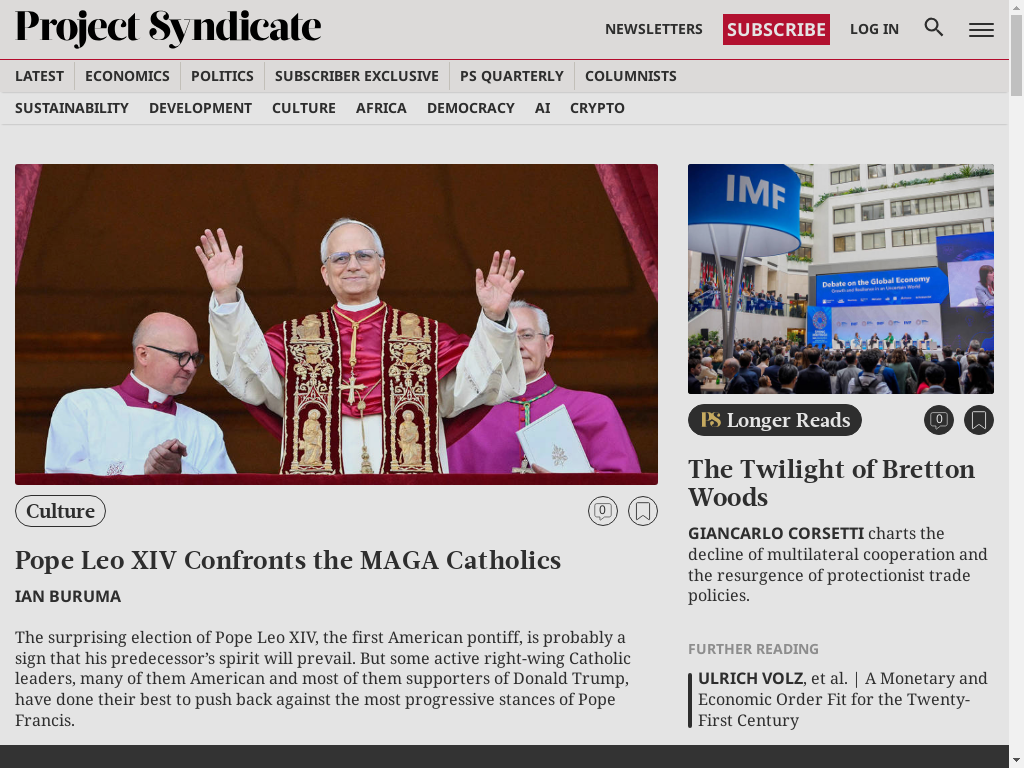Screen dimensions: 1024x768
Task: Browse the Africa topic
Action: (381, 108)
